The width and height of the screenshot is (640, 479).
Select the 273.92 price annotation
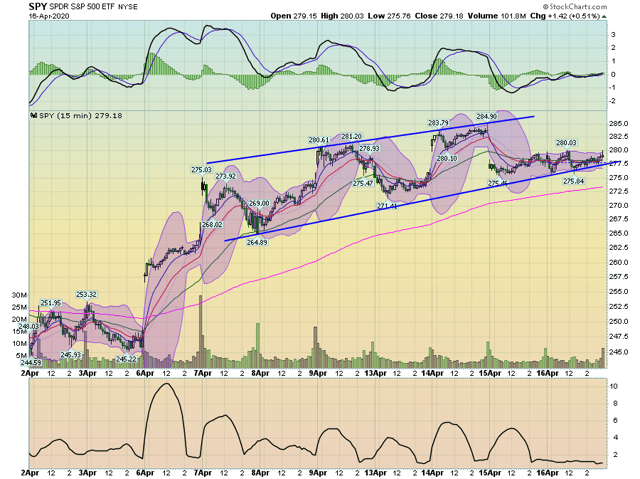226,176
